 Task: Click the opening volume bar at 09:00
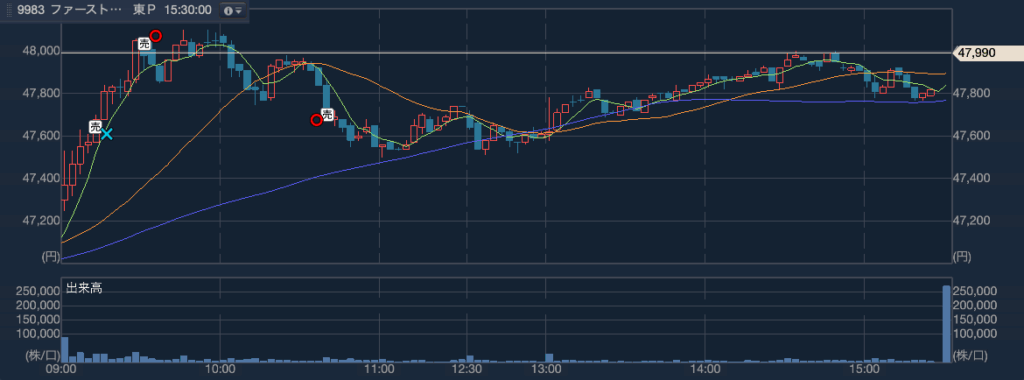point(65,349)
